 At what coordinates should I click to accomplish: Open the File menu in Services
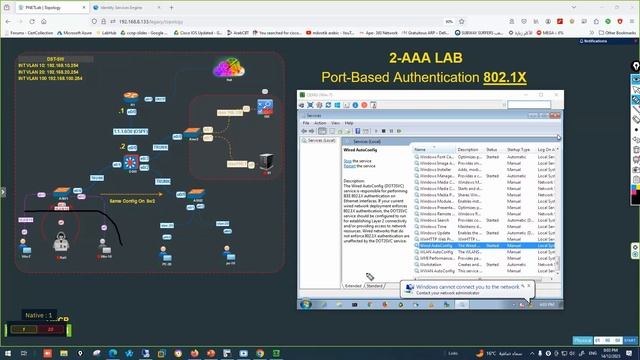click(305, 123)
